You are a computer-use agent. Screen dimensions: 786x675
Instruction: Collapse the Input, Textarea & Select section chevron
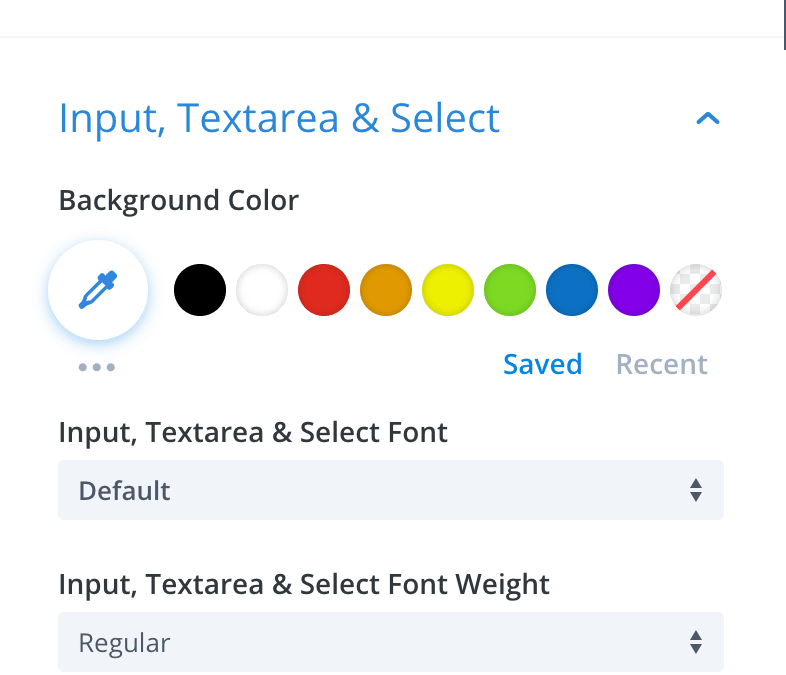[x=707, y=119]
